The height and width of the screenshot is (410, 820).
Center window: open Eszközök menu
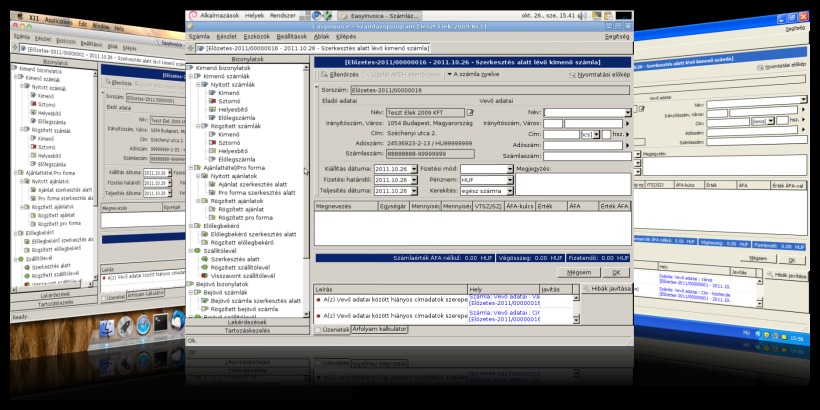(257, 37)
